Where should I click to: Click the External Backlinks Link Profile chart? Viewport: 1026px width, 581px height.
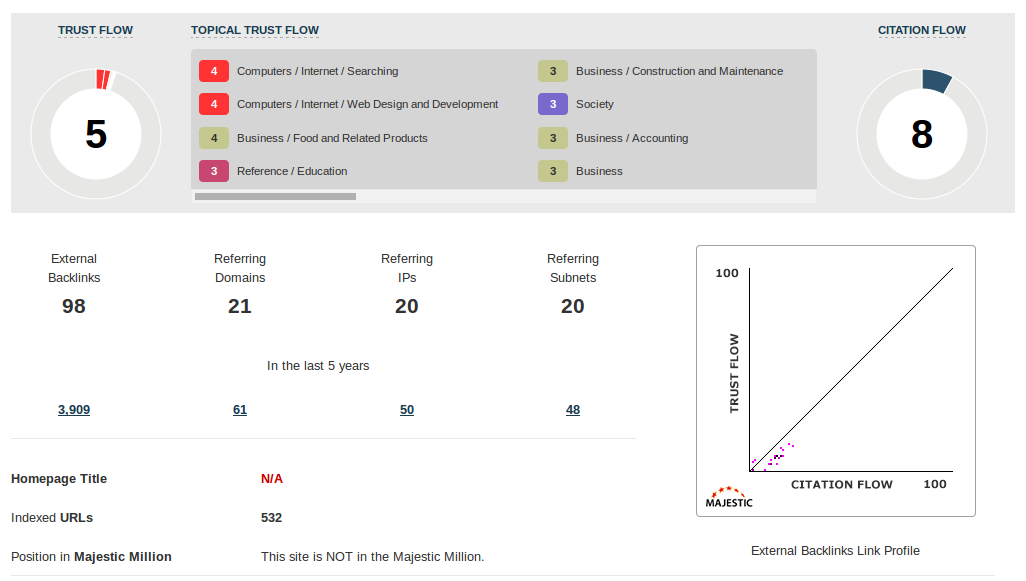pos(836,380)
